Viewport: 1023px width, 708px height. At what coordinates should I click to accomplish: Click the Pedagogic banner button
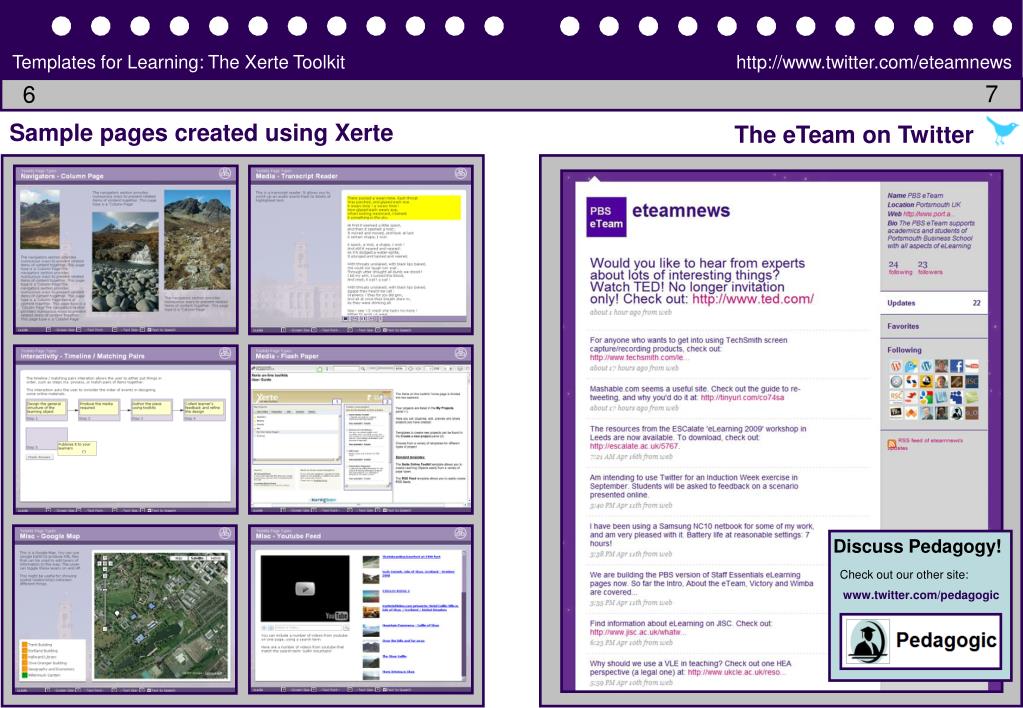(x=921, y=641)
